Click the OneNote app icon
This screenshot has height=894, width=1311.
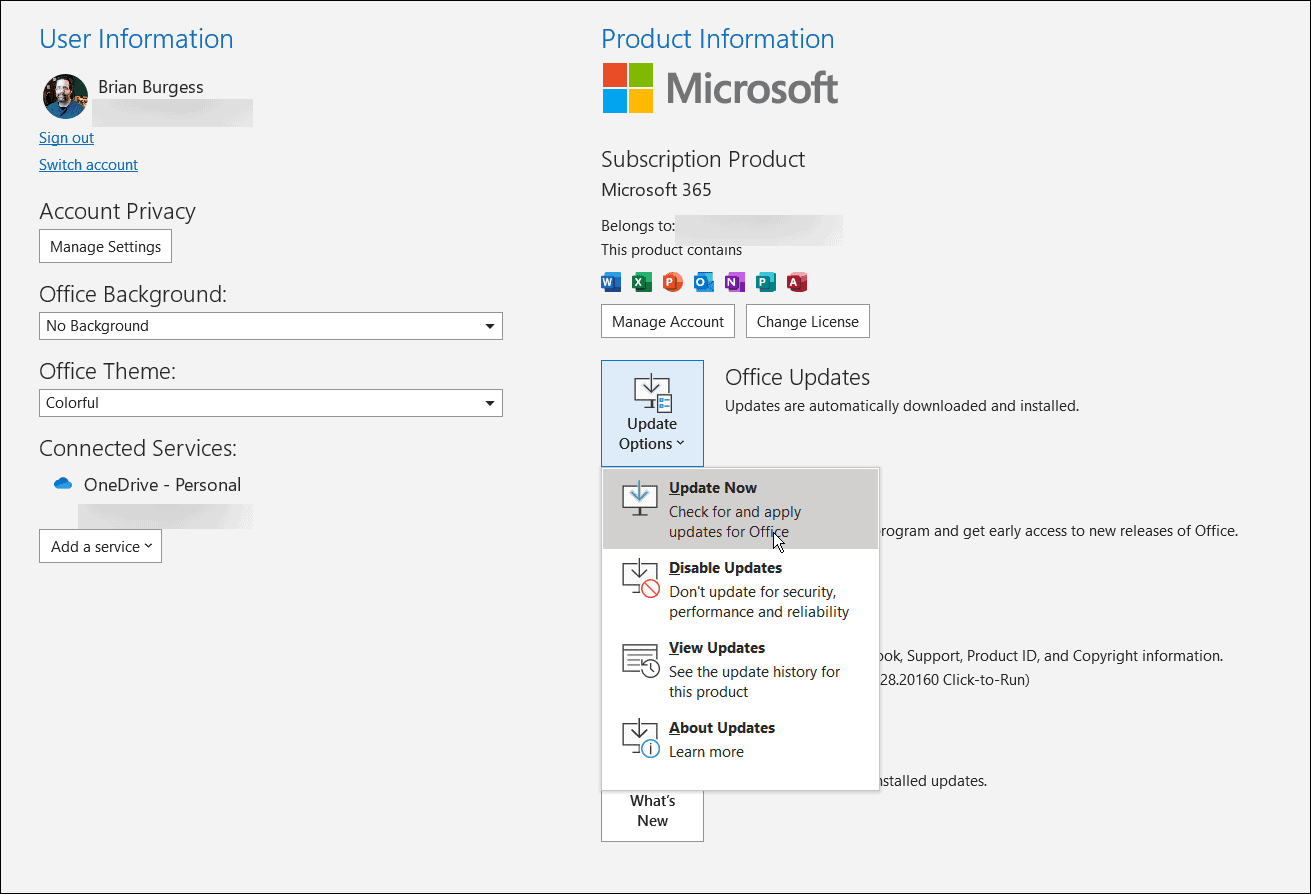(734, 281)
